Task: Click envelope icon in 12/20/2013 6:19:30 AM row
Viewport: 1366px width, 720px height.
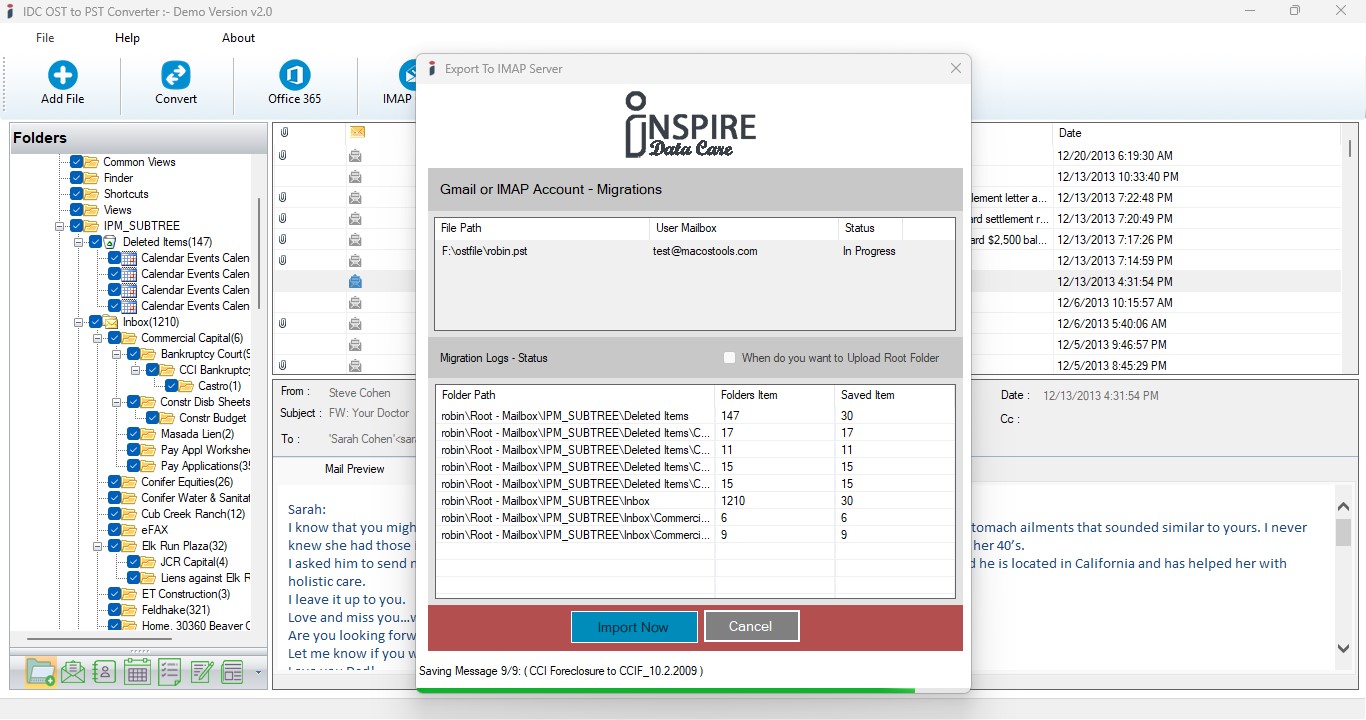Action: 355,156
